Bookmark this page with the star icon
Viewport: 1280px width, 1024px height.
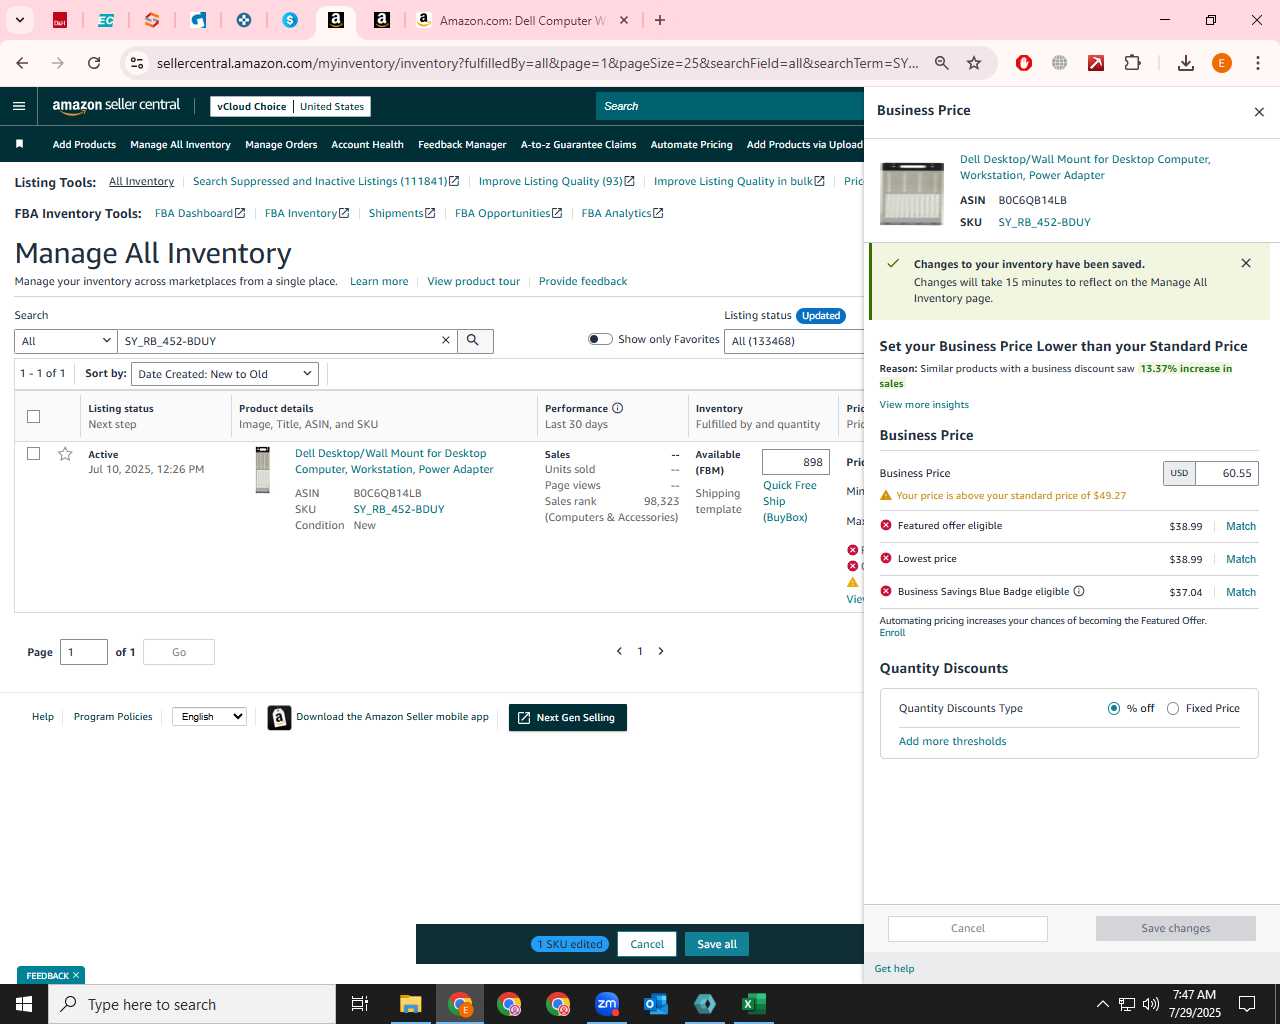(x=974, y=63)
